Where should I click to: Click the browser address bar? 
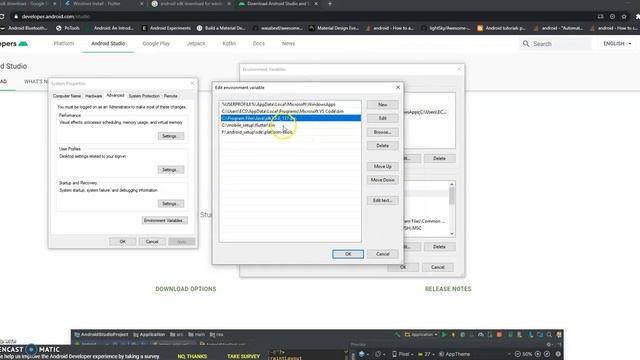point(302,17)
